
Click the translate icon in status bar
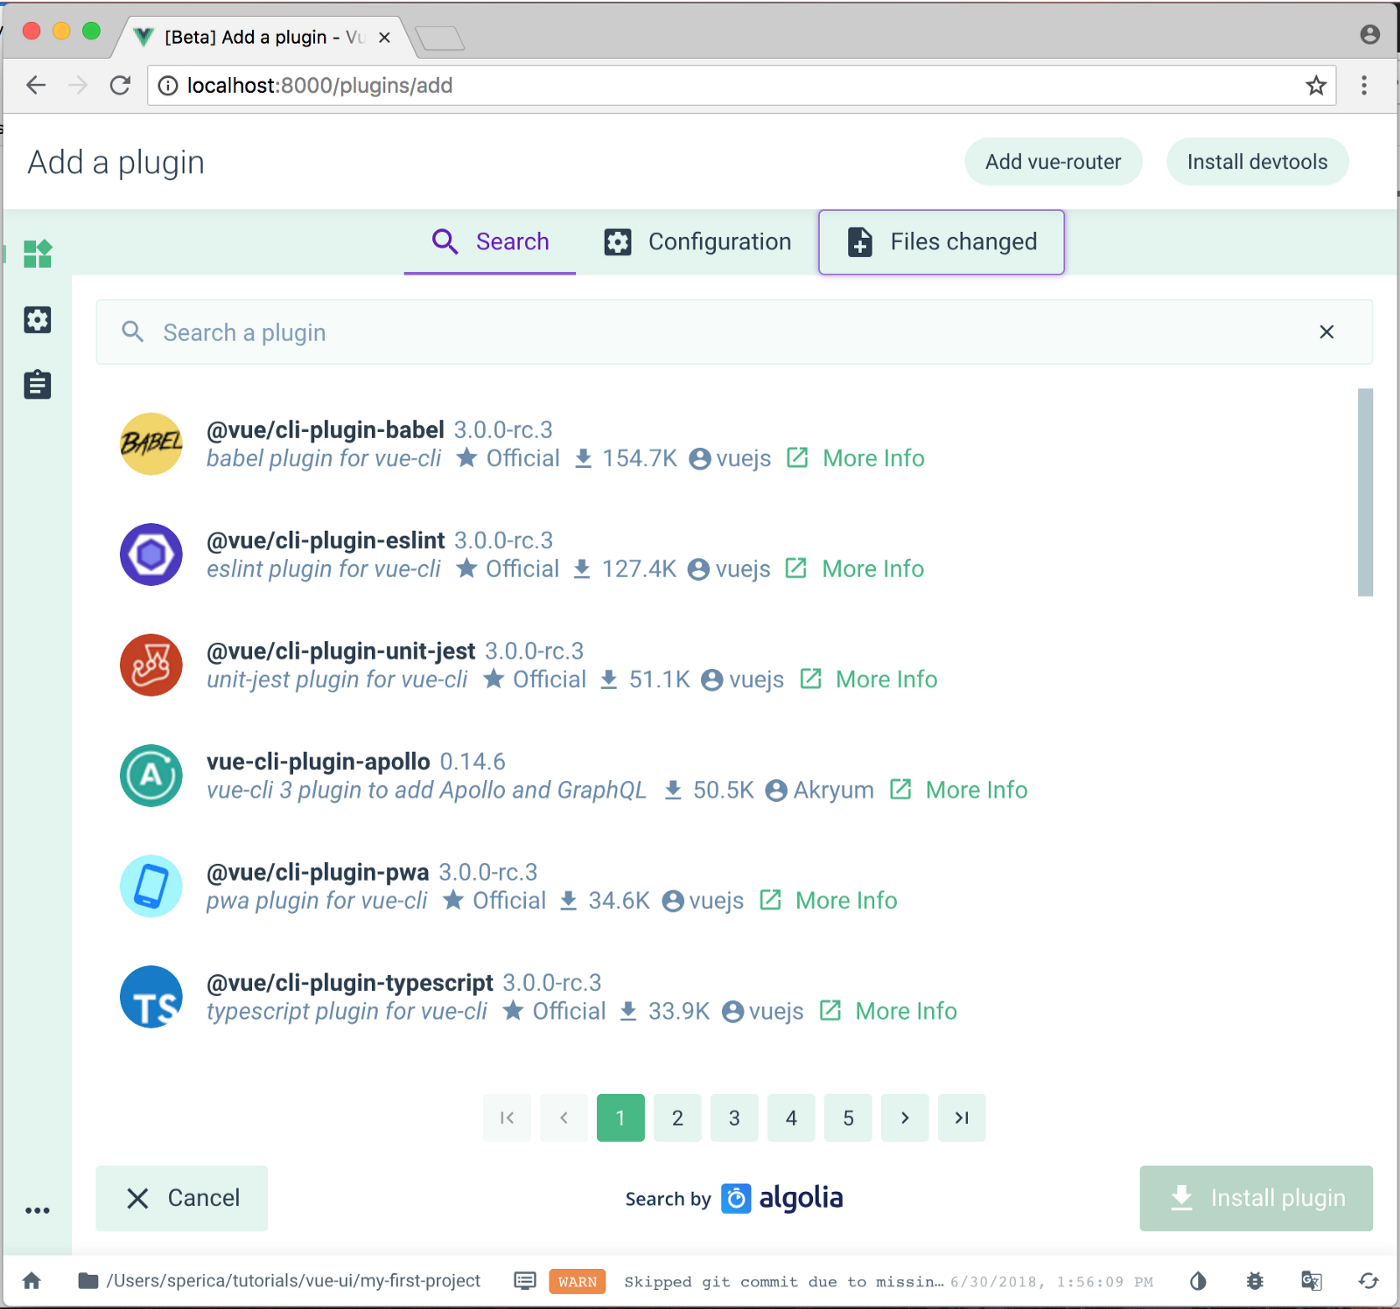[1311, 1281]
